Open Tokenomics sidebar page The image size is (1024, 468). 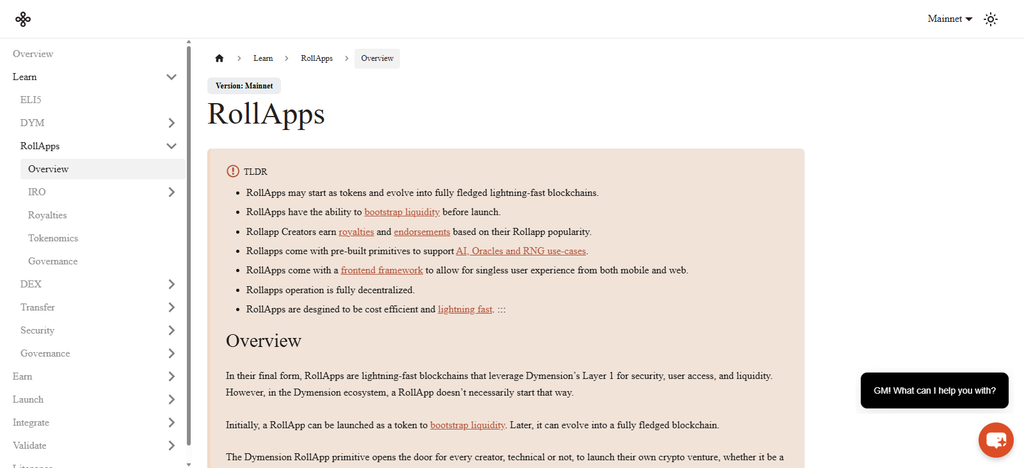[53, 238]
